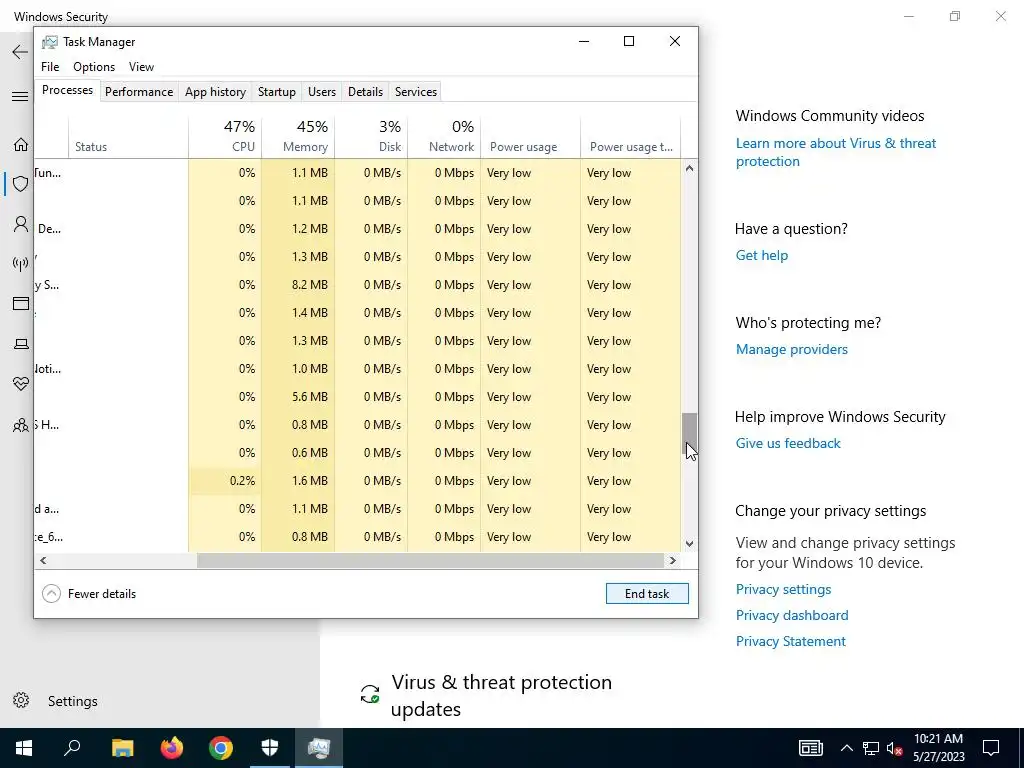The image size is (1024, 768).
Task: Click the End task button
Action: tap(647, 593)
